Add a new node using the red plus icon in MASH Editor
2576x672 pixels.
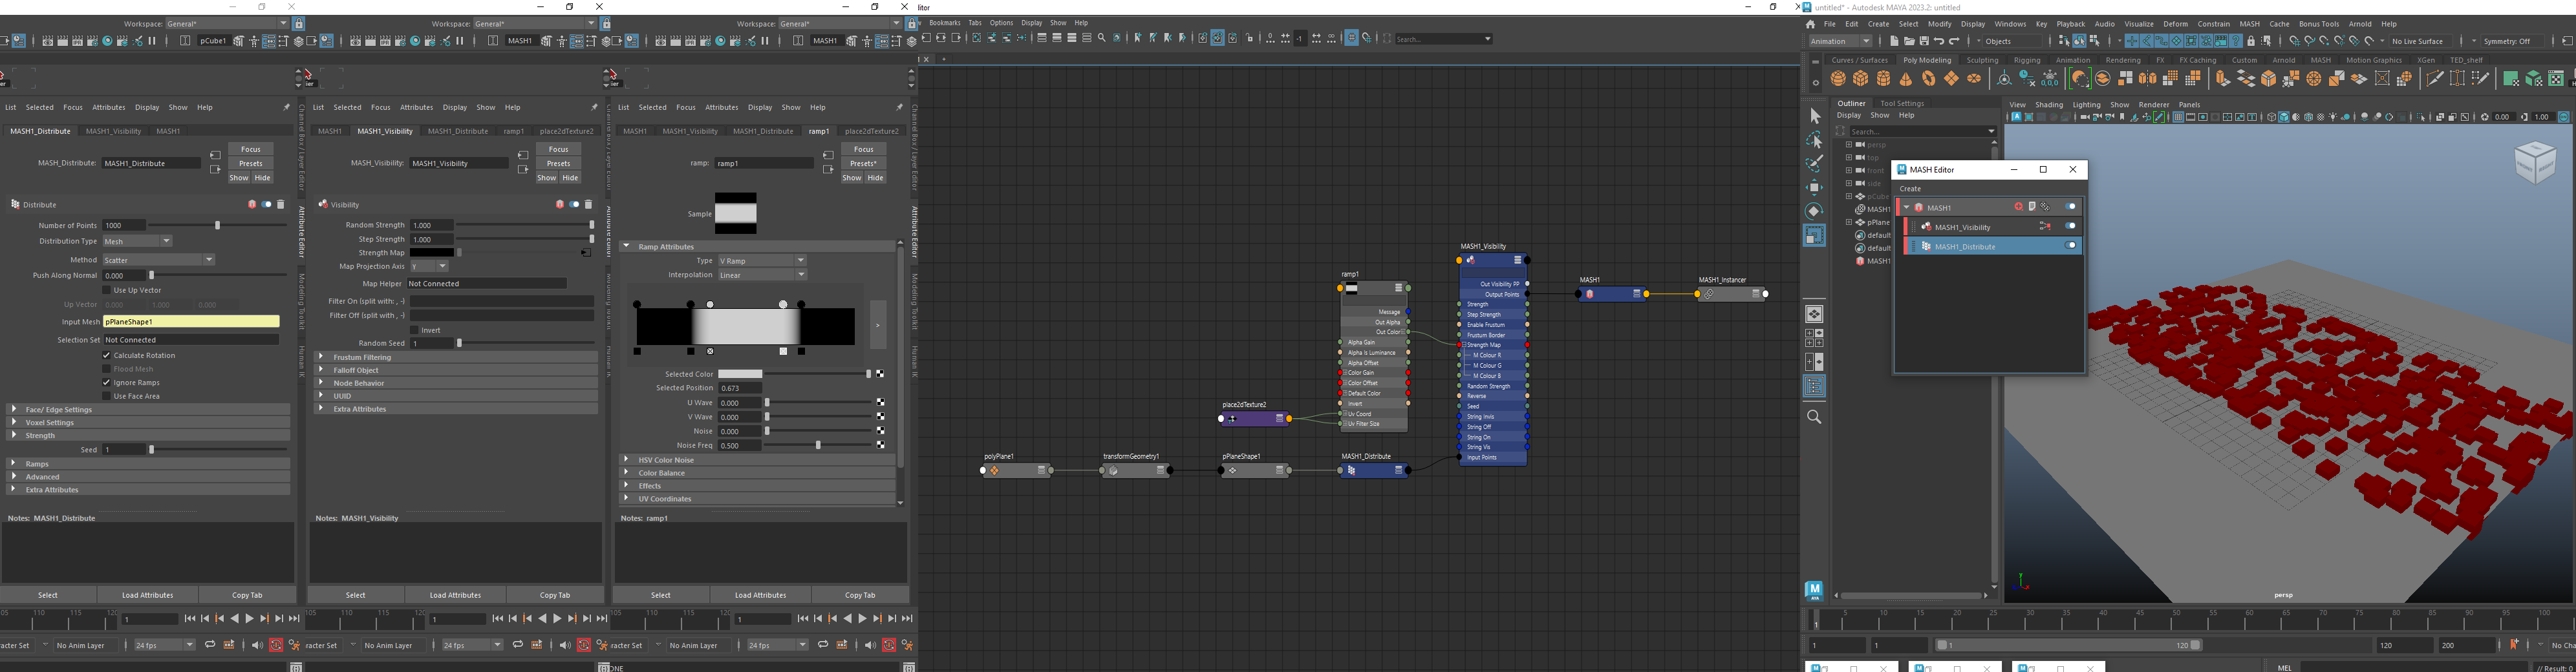[2019, 206]
